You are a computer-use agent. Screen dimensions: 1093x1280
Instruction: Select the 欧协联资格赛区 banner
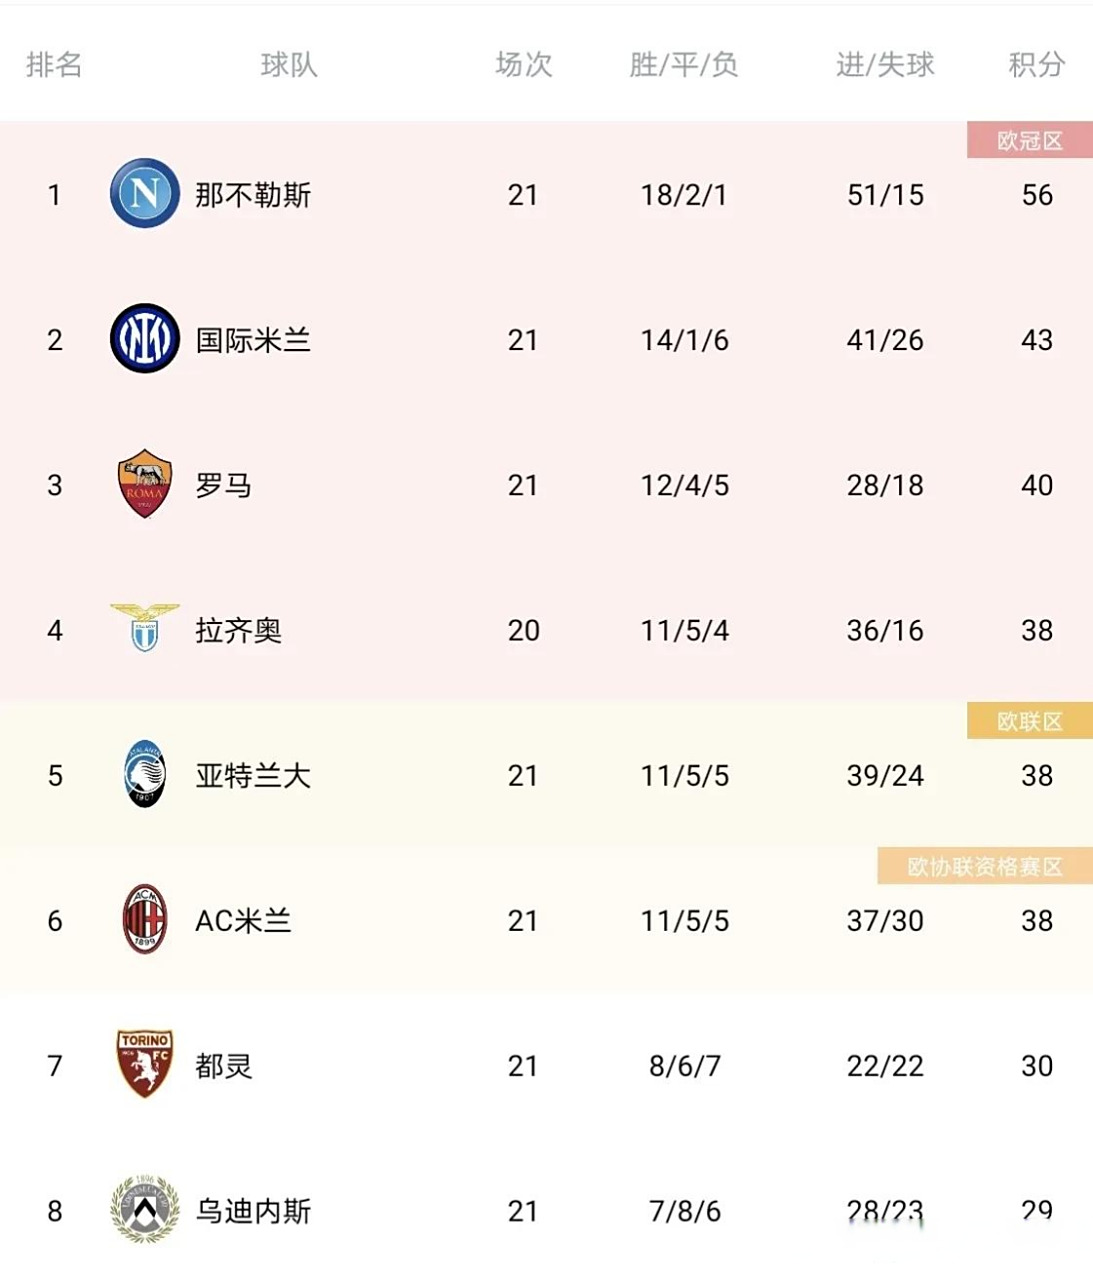click(983, 866)
